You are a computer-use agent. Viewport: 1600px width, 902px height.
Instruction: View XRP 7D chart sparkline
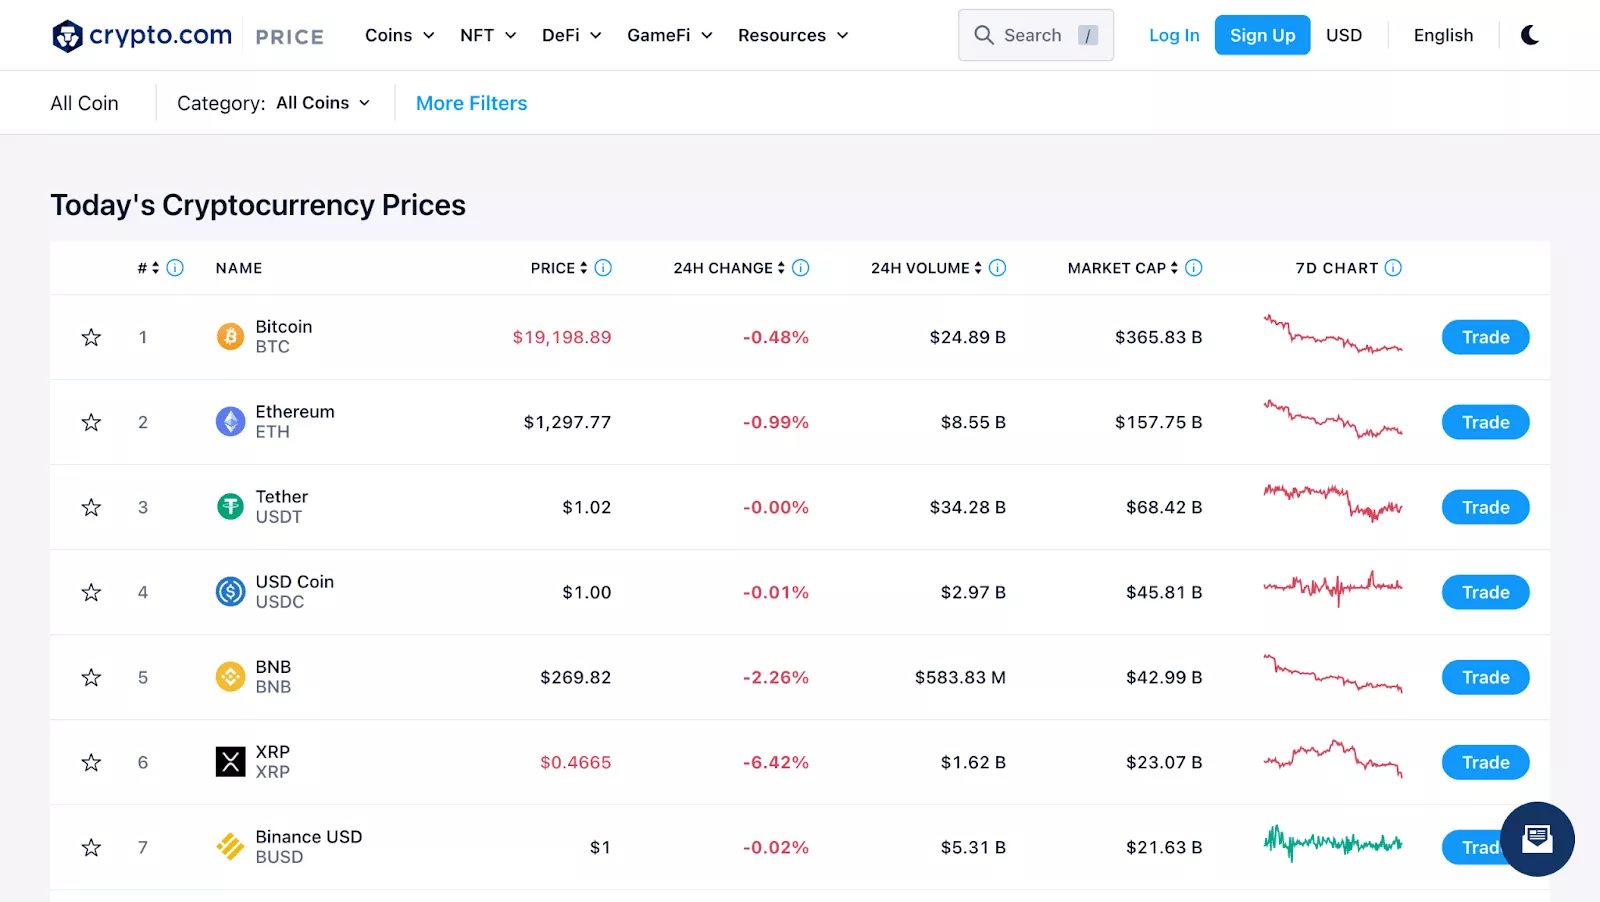tap(1333, 759)
